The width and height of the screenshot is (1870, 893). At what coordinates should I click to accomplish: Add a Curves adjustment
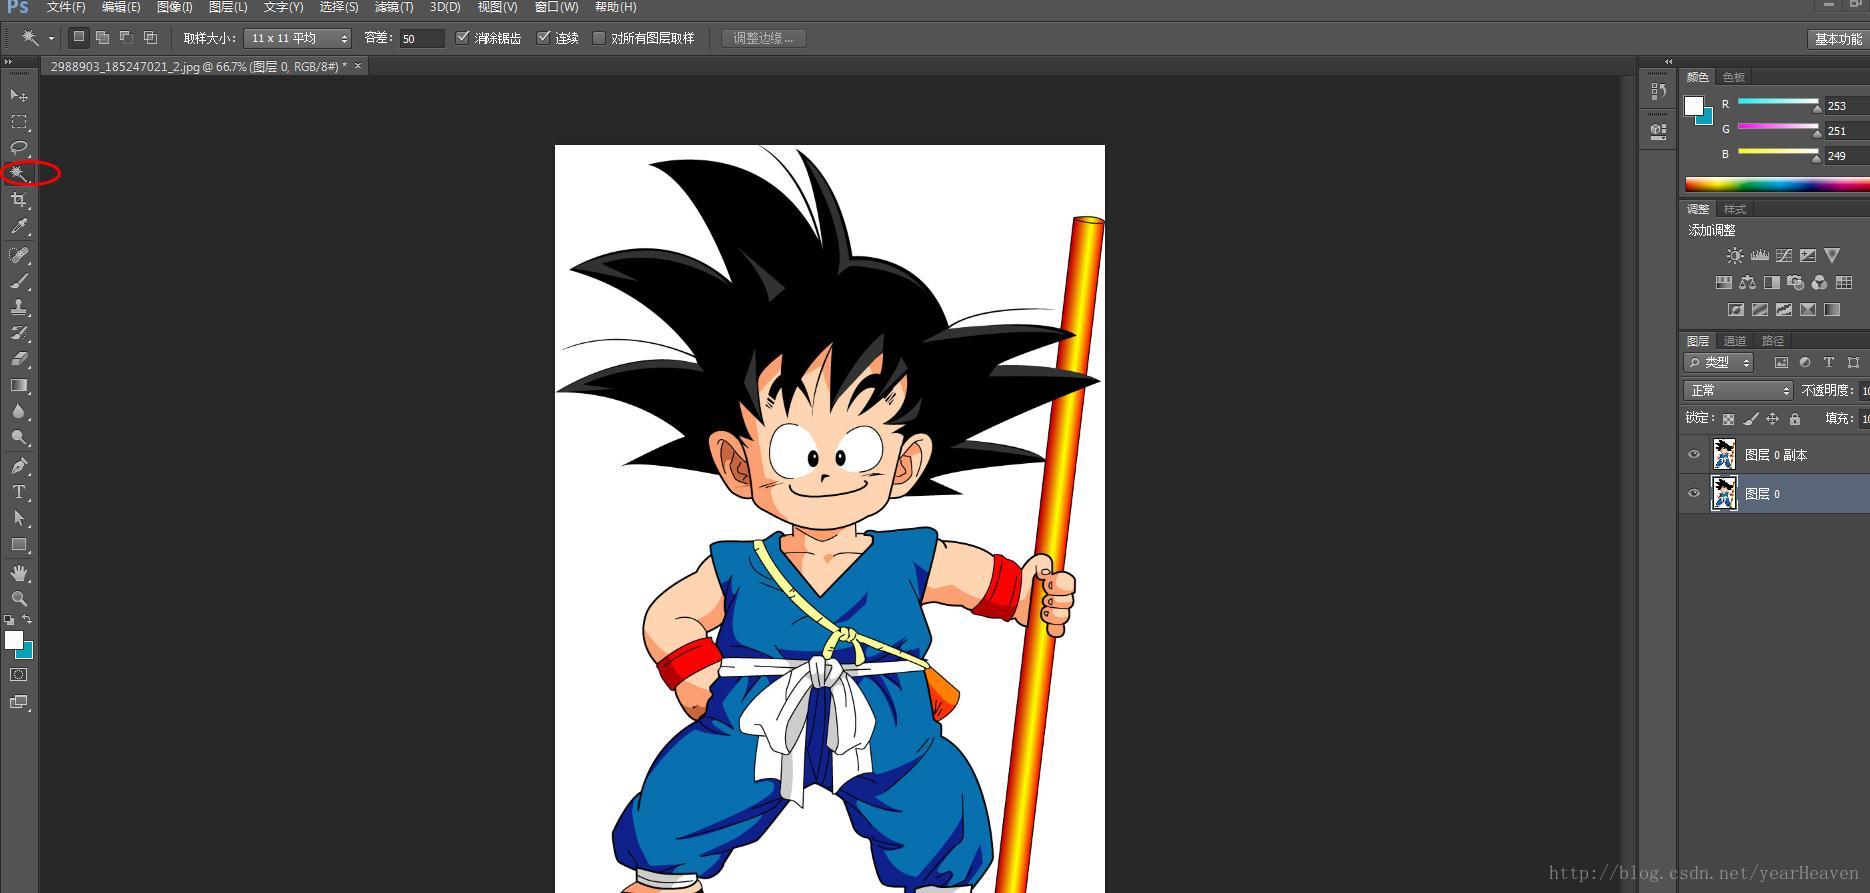coord(1783,256)
